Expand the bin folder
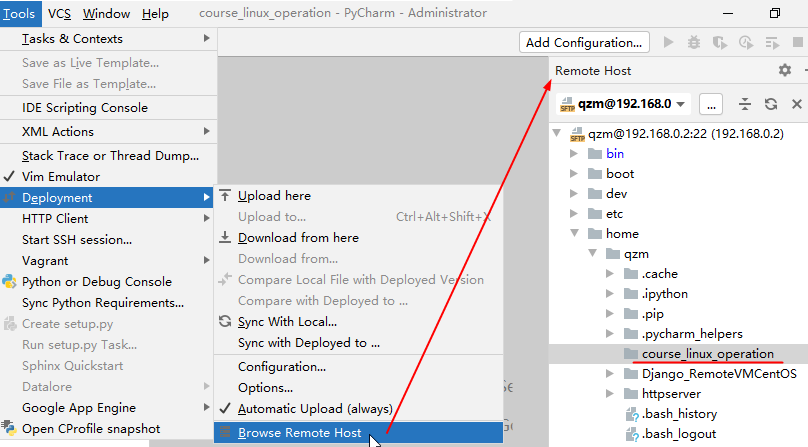This screenshot has height=447, width=808. (574, 154)
